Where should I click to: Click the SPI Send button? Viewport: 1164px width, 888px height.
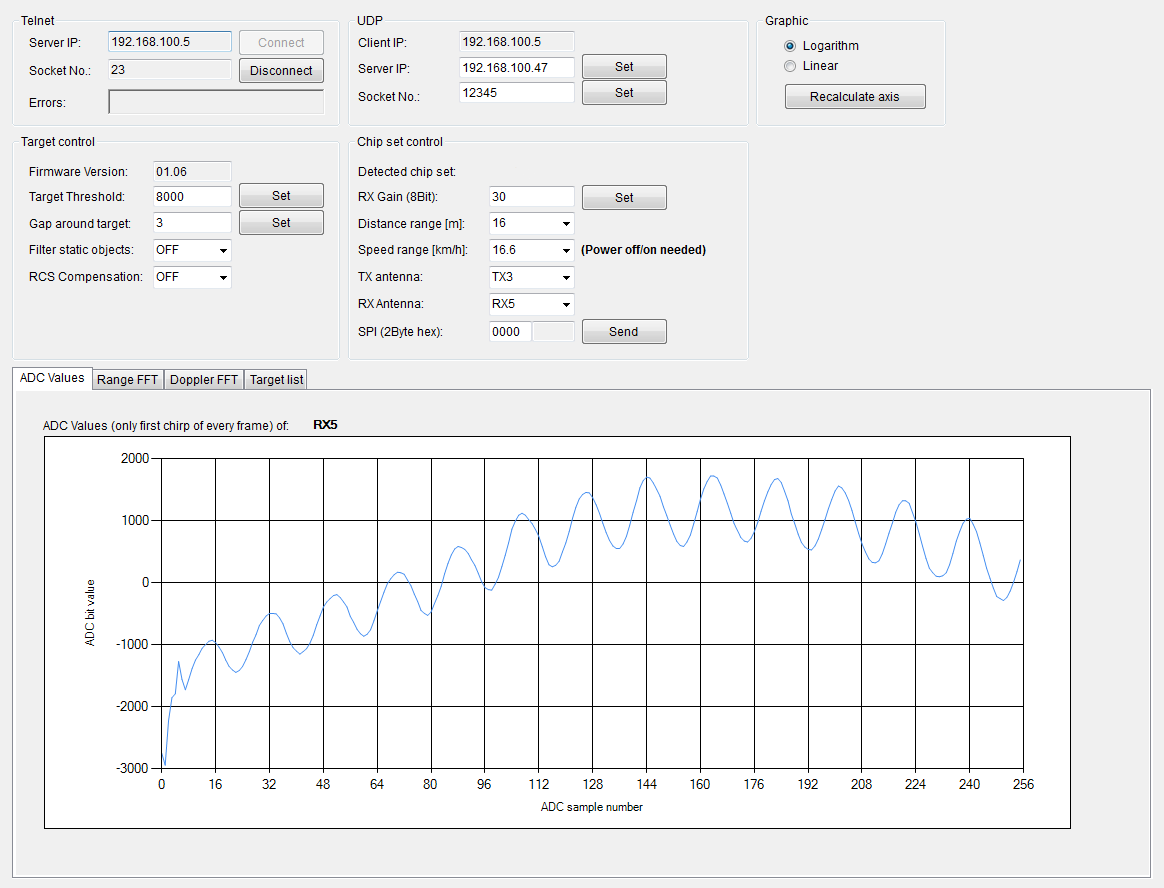point(624,332)
